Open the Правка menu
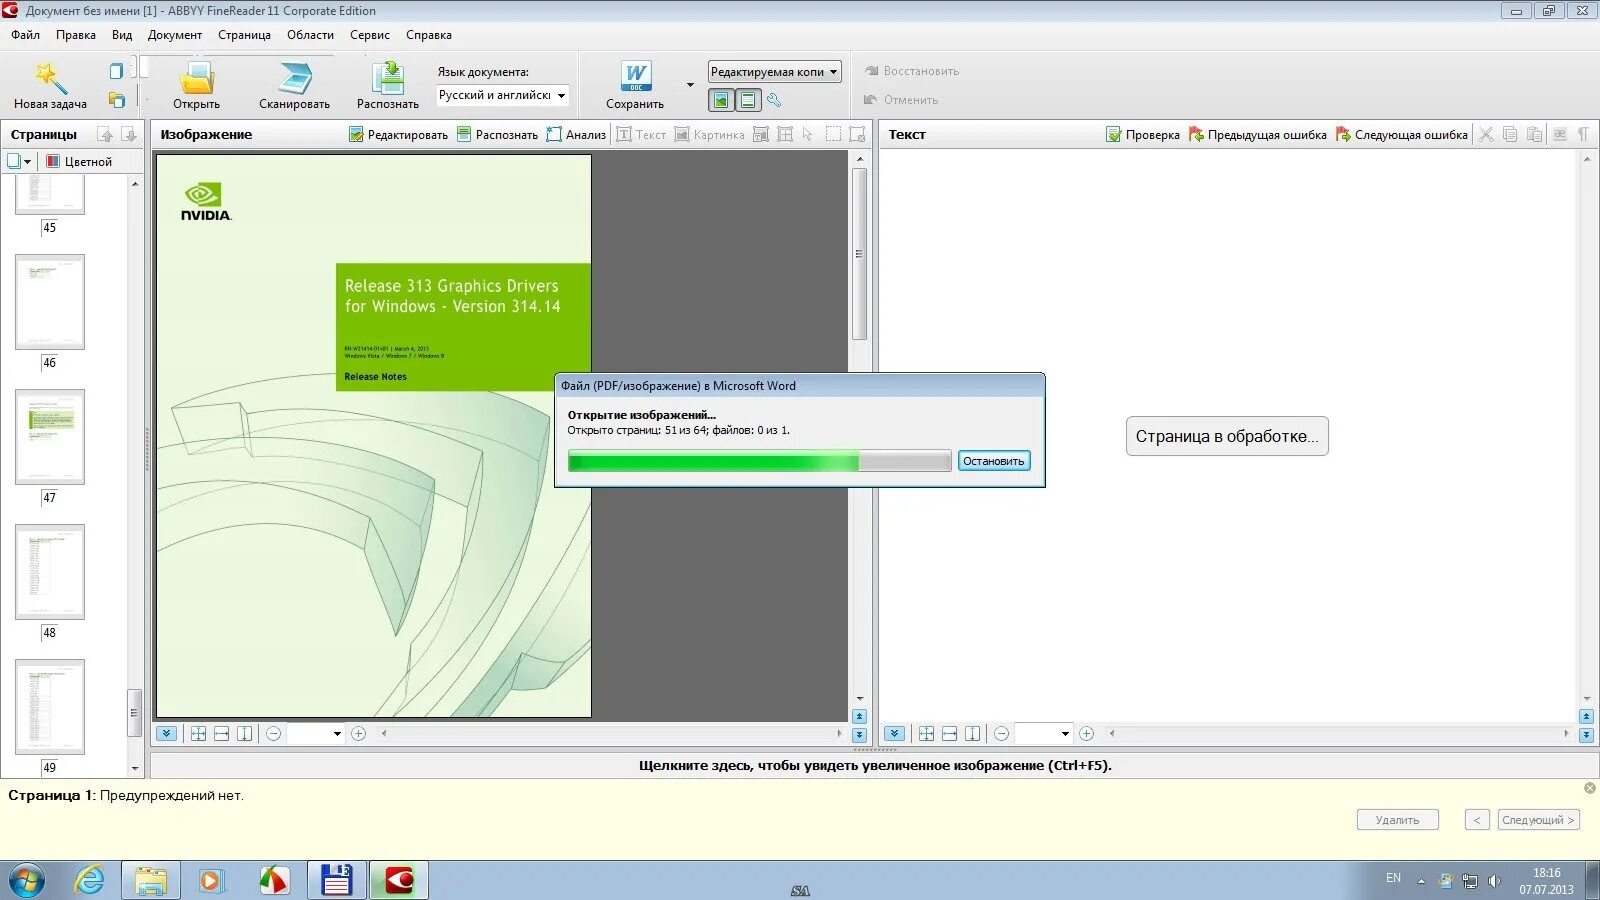Screen dimensions: 1600x900 pyautogui.click(x=76, y=35)
